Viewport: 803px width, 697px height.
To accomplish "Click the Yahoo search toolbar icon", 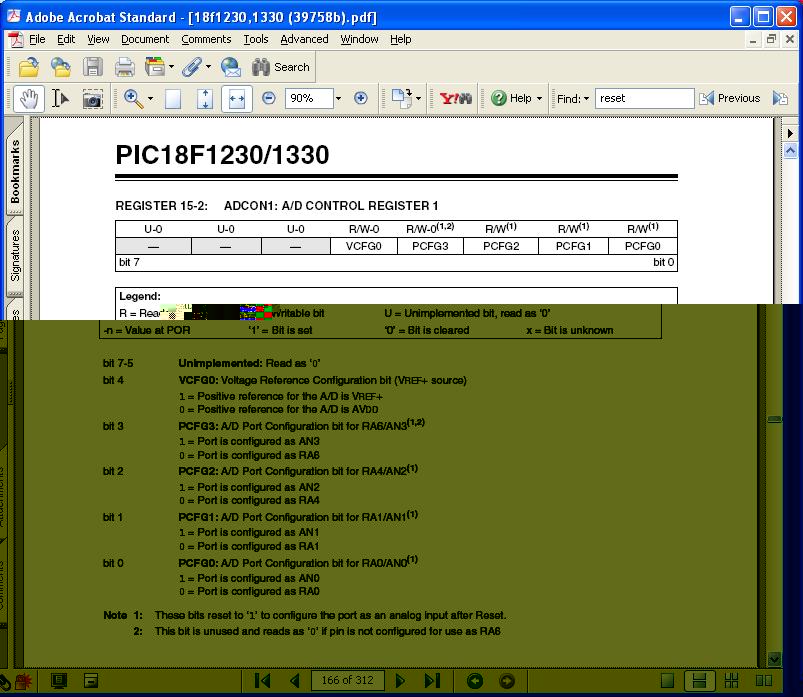I will tap(455, 98).
